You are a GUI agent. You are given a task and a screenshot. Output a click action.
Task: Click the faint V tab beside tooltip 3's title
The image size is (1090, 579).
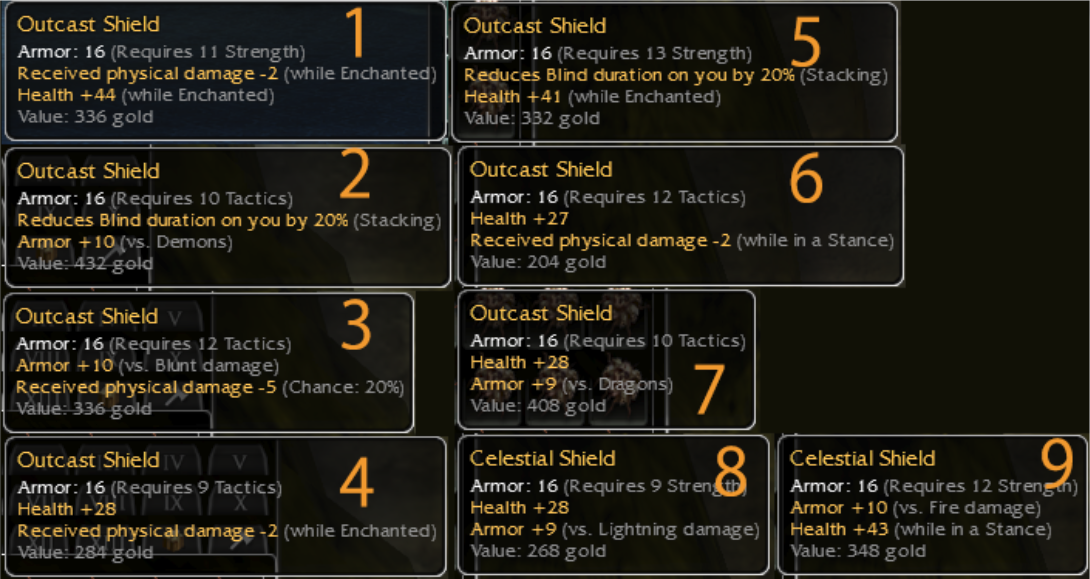[x=175, y=318]
